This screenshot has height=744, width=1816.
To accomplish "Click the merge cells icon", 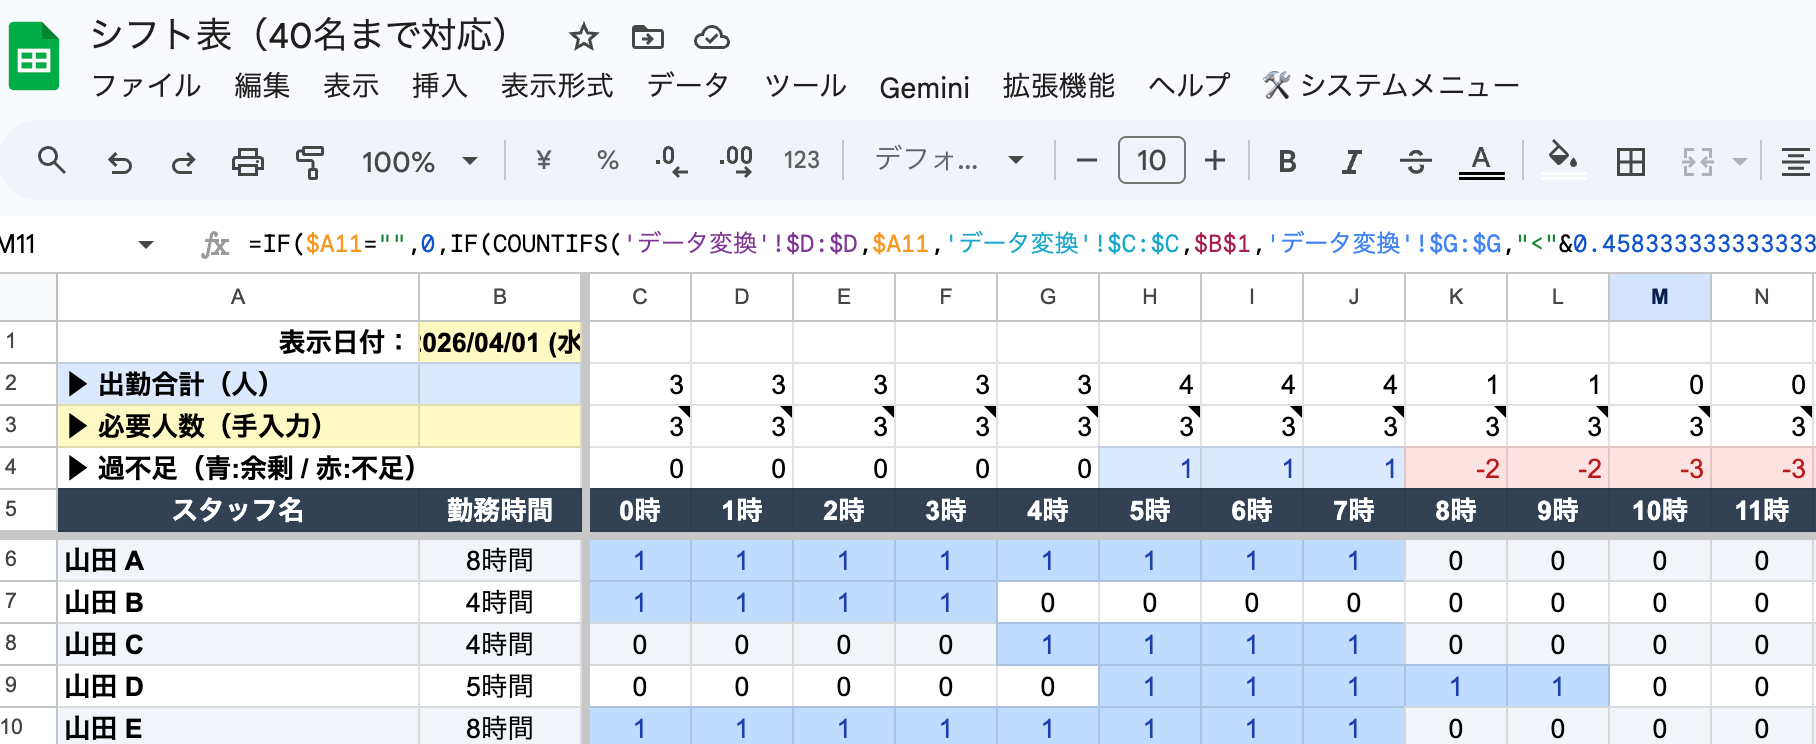I will click(1697, 161).
